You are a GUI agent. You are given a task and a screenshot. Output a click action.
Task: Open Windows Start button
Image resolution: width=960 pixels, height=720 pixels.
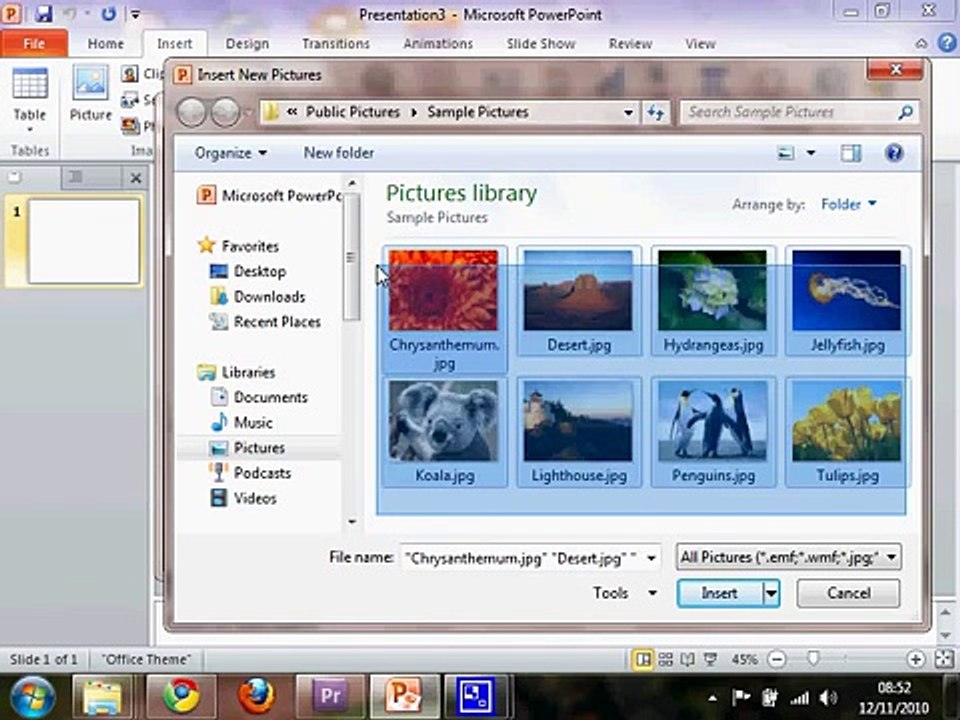(x=32, y=697)
